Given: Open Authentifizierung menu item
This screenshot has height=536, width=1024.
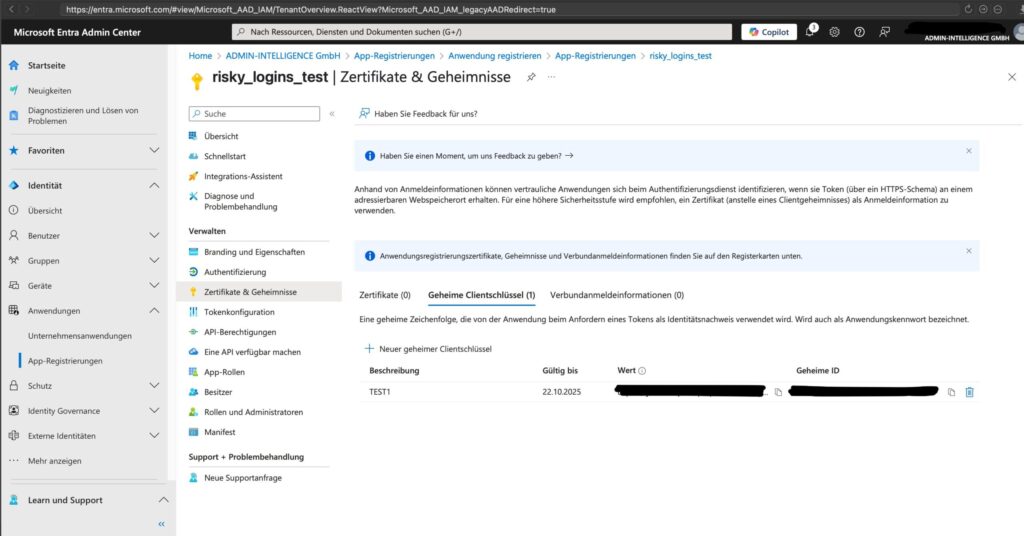Looking at the screenshot, I should point(234,272).
